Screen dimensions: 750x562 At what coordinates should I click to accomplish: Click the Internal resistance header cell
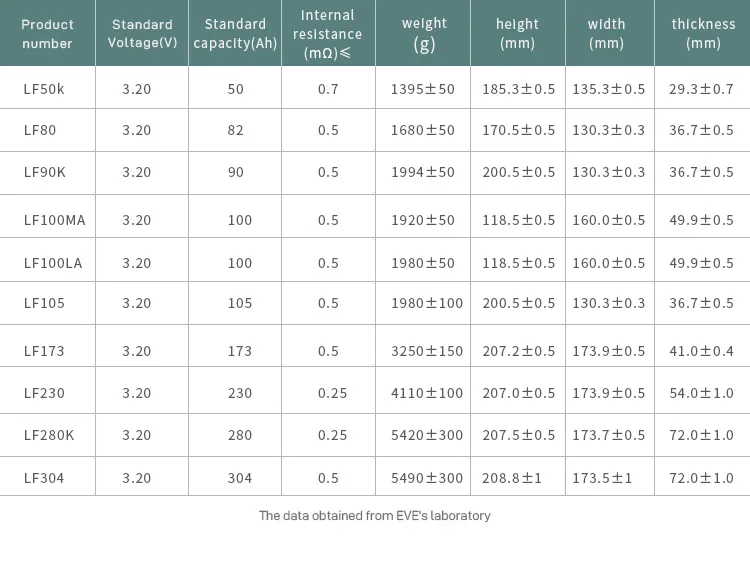(x=328, y=34)
